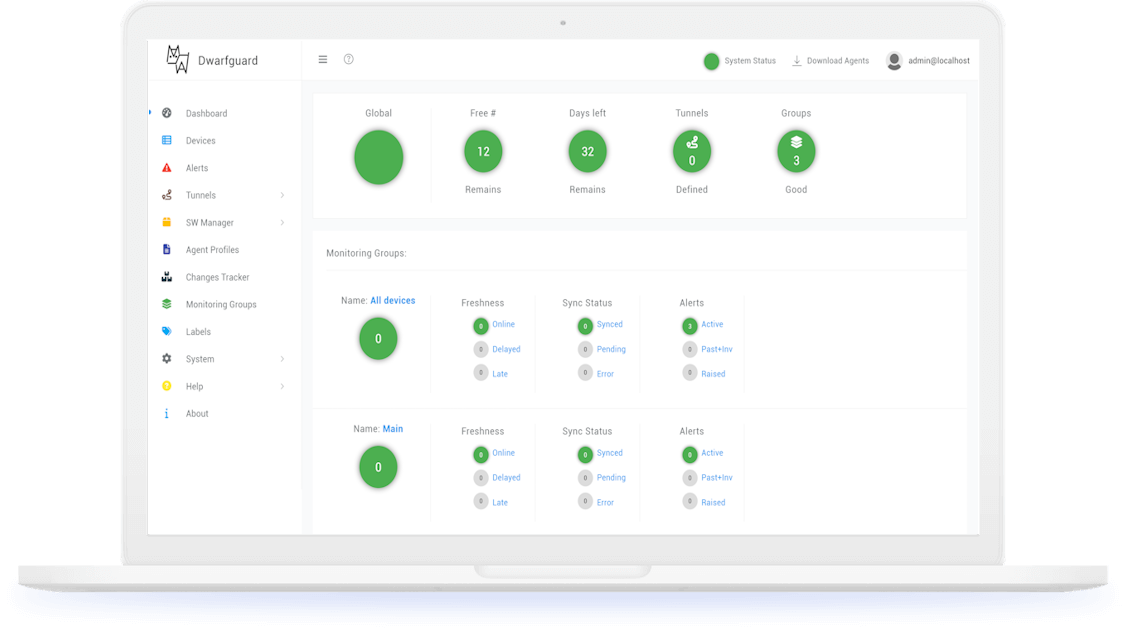Click the Devices list icon in sidebar
This screenshot has height=630, width=1126.
click(167, 141)
